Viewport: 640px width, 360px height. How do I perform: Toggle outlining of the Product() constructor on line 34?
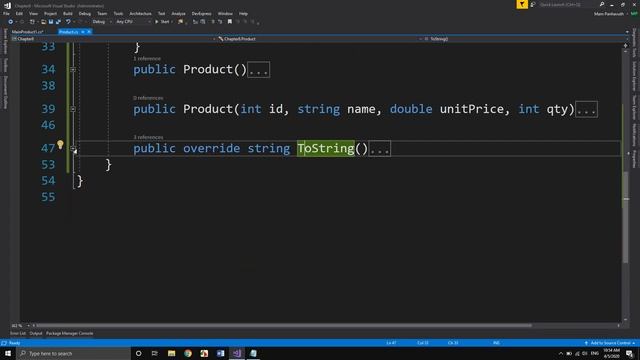click(x=73, y=70)
